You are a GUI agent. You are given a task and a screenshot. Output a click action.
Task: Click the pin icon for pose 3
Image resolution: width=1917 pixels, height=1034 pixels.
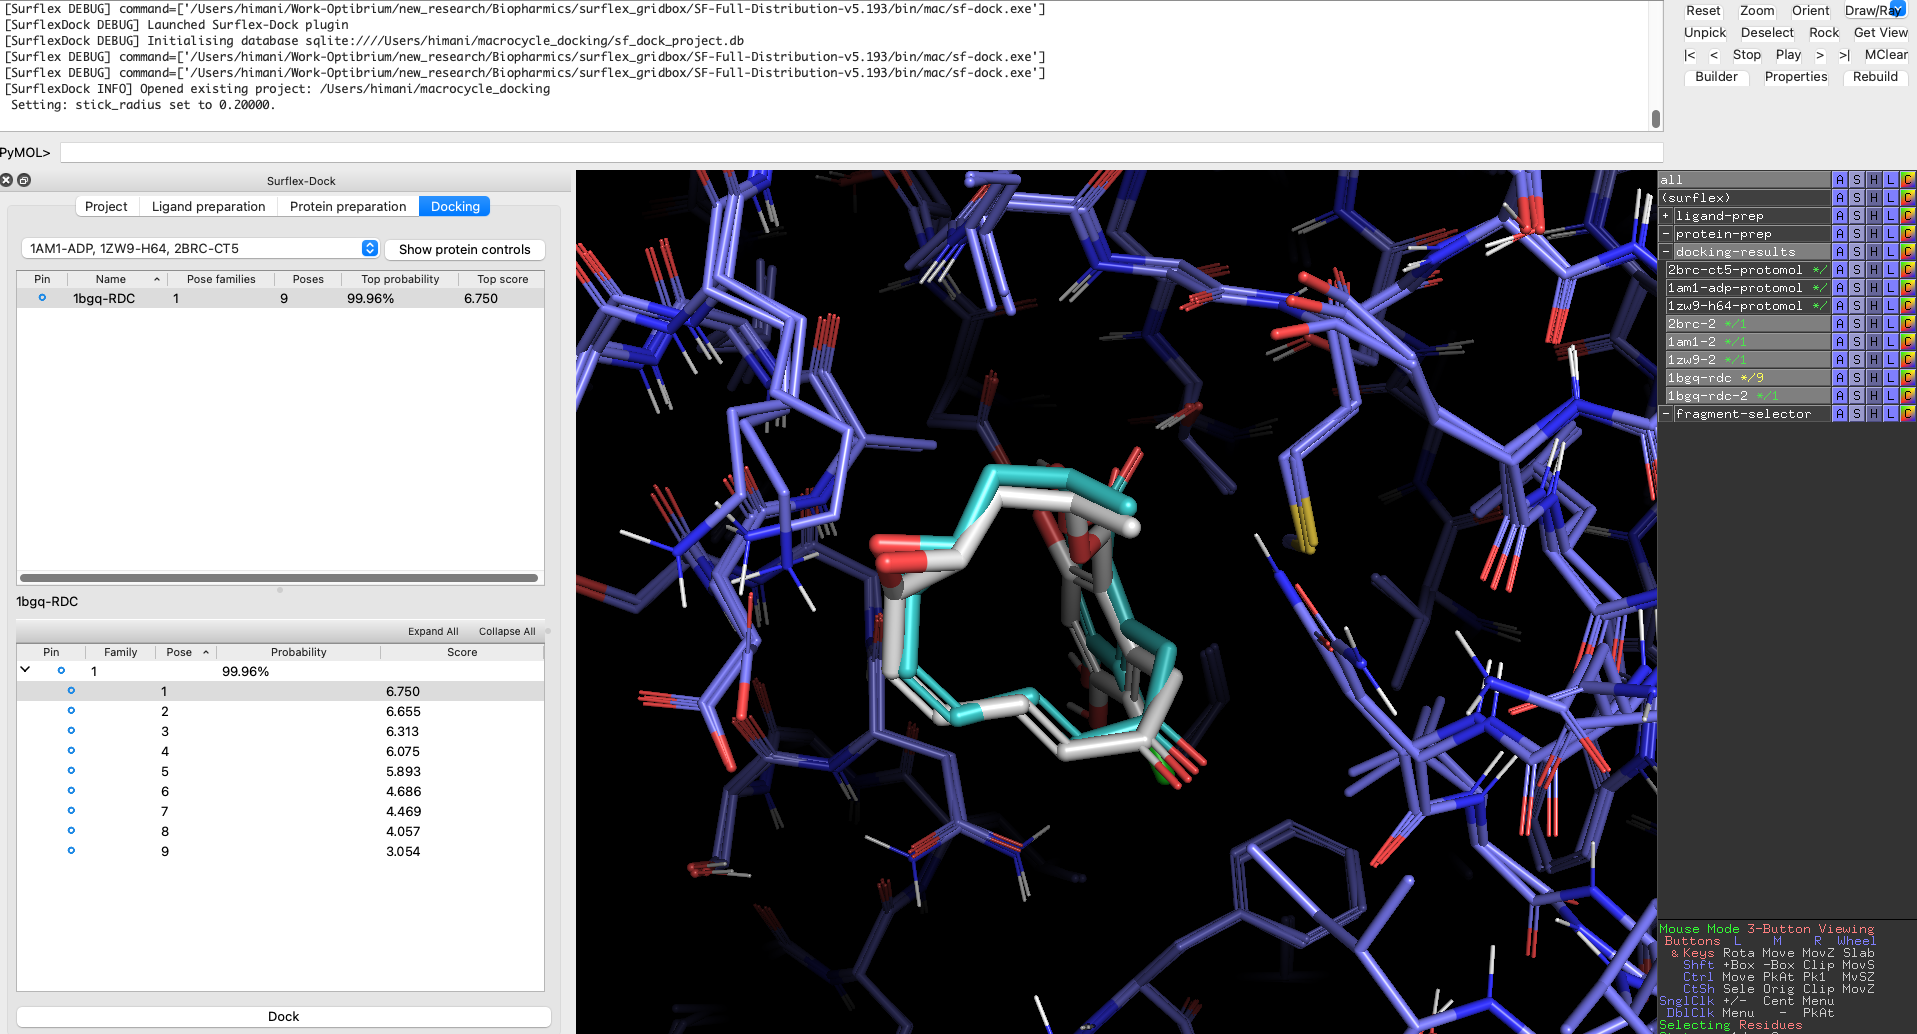[71, 731]
